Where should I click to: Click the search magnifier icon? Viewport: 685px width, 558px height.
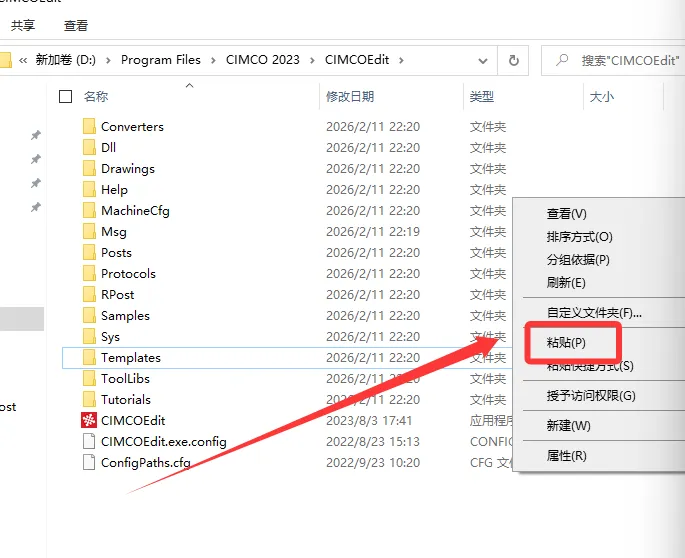coord(562,60)
